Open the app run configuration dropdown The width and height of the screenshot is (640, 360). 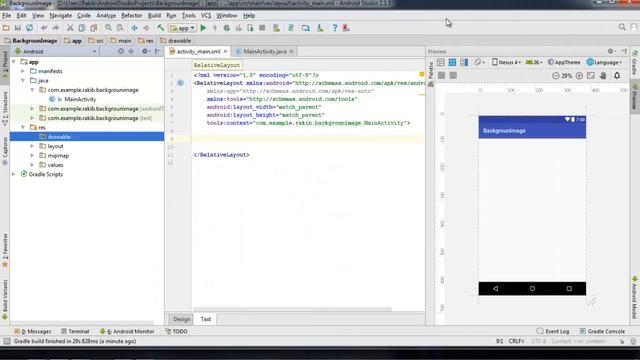click(182, 28)
